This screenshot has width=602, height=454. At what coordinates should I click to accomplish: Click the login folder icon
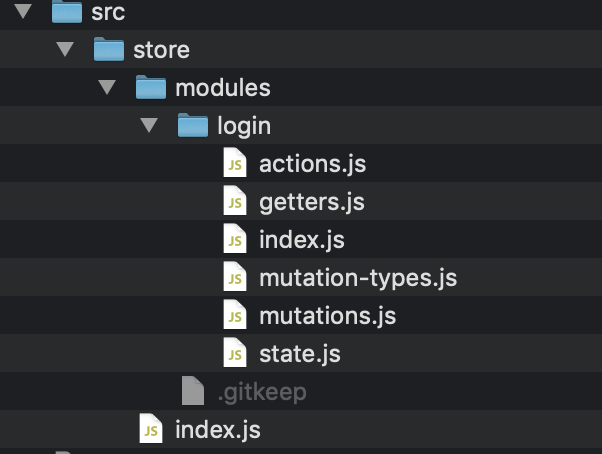(x=192, y=126)
